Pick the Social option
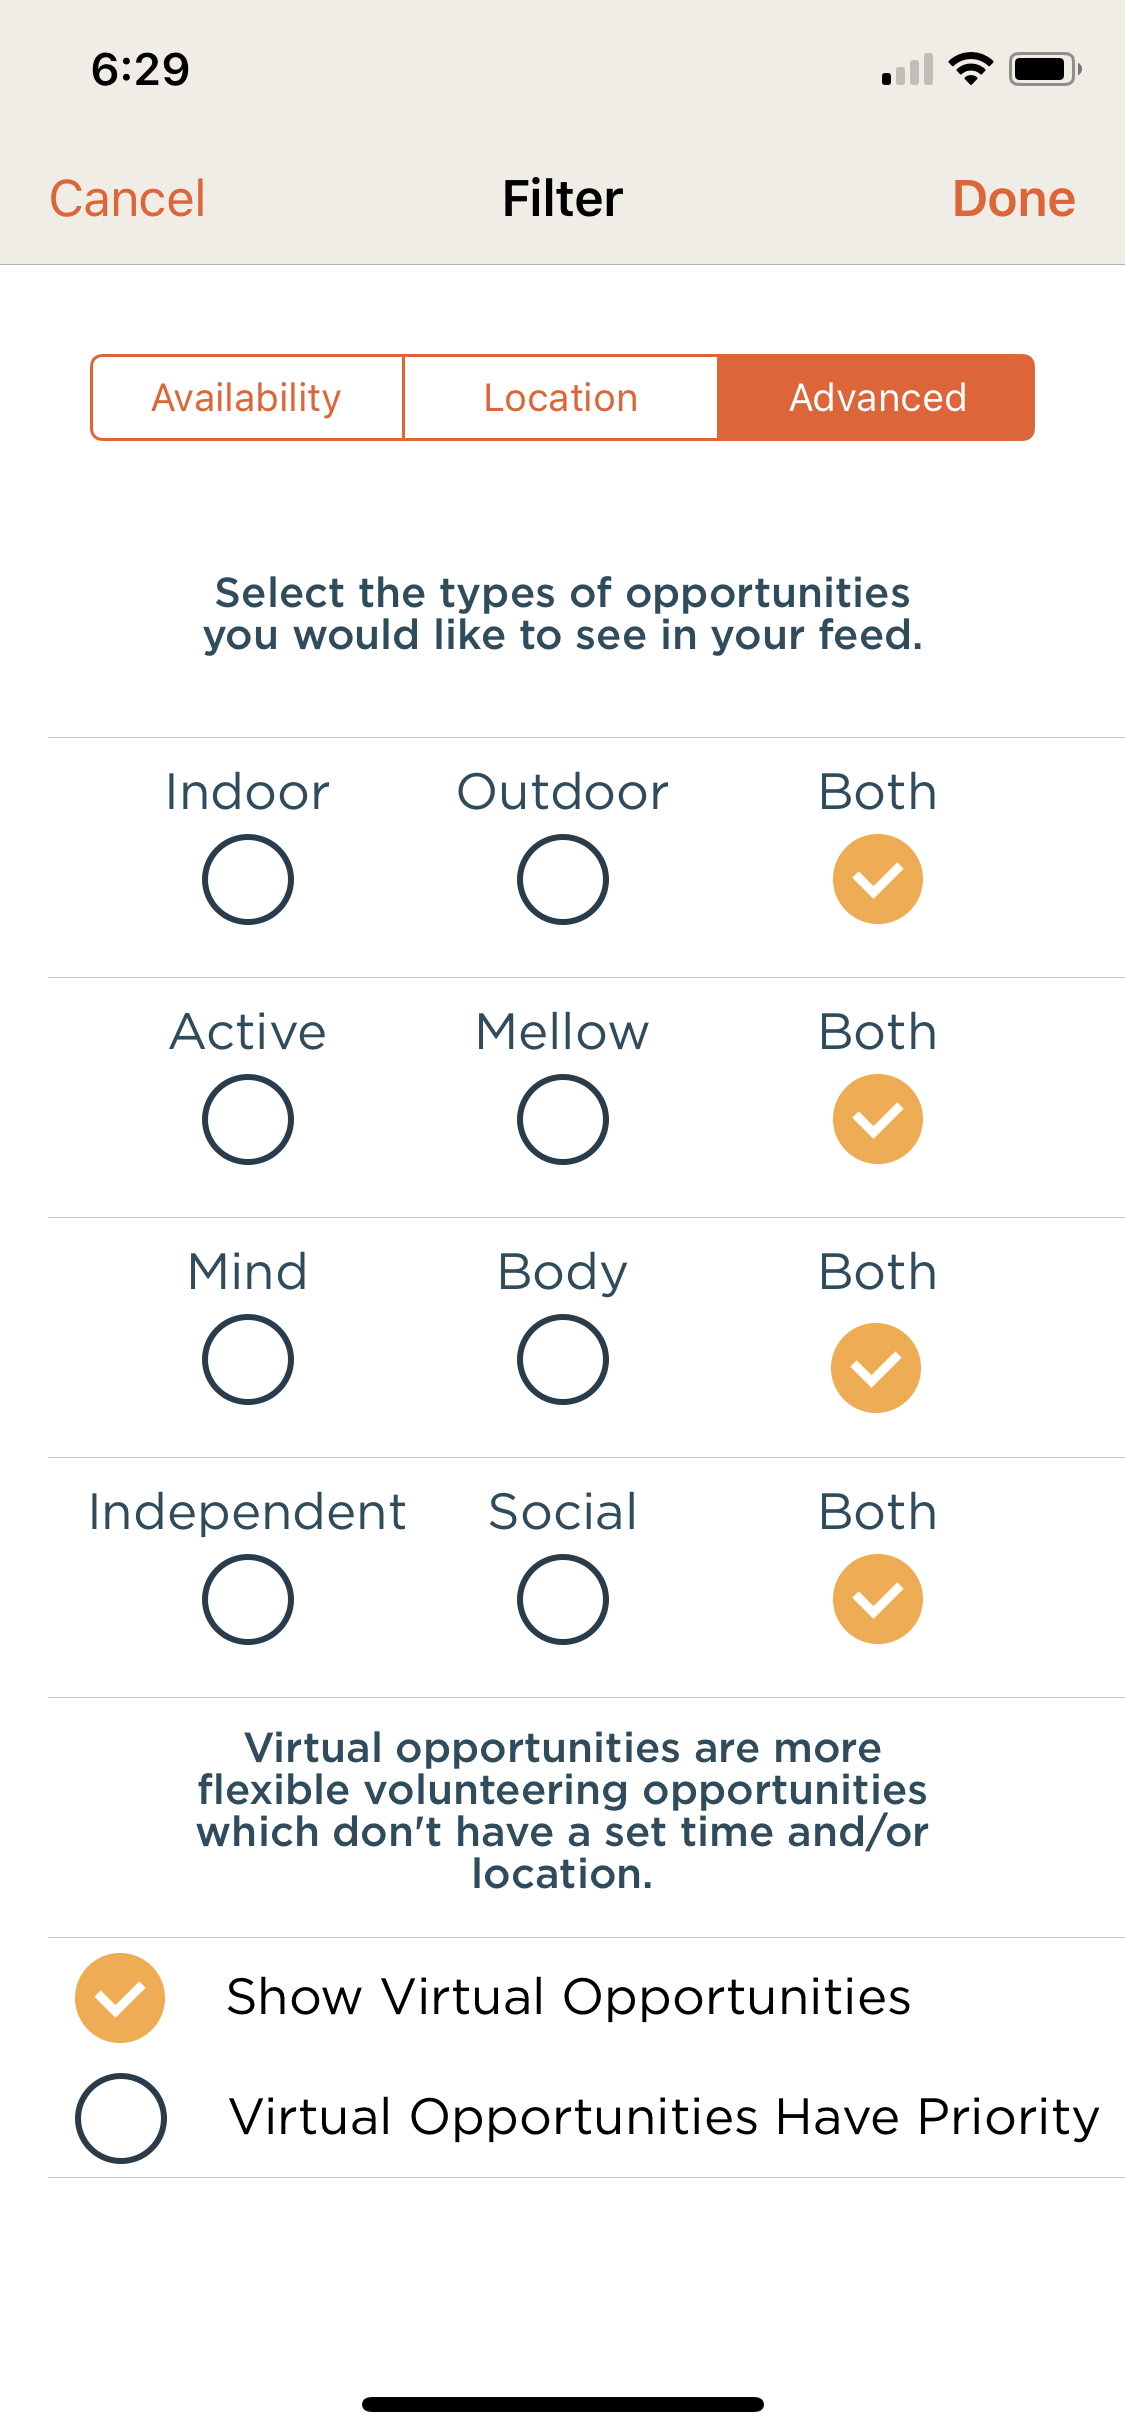Screen dimensions: 1125x2436 click(562, 1600)
